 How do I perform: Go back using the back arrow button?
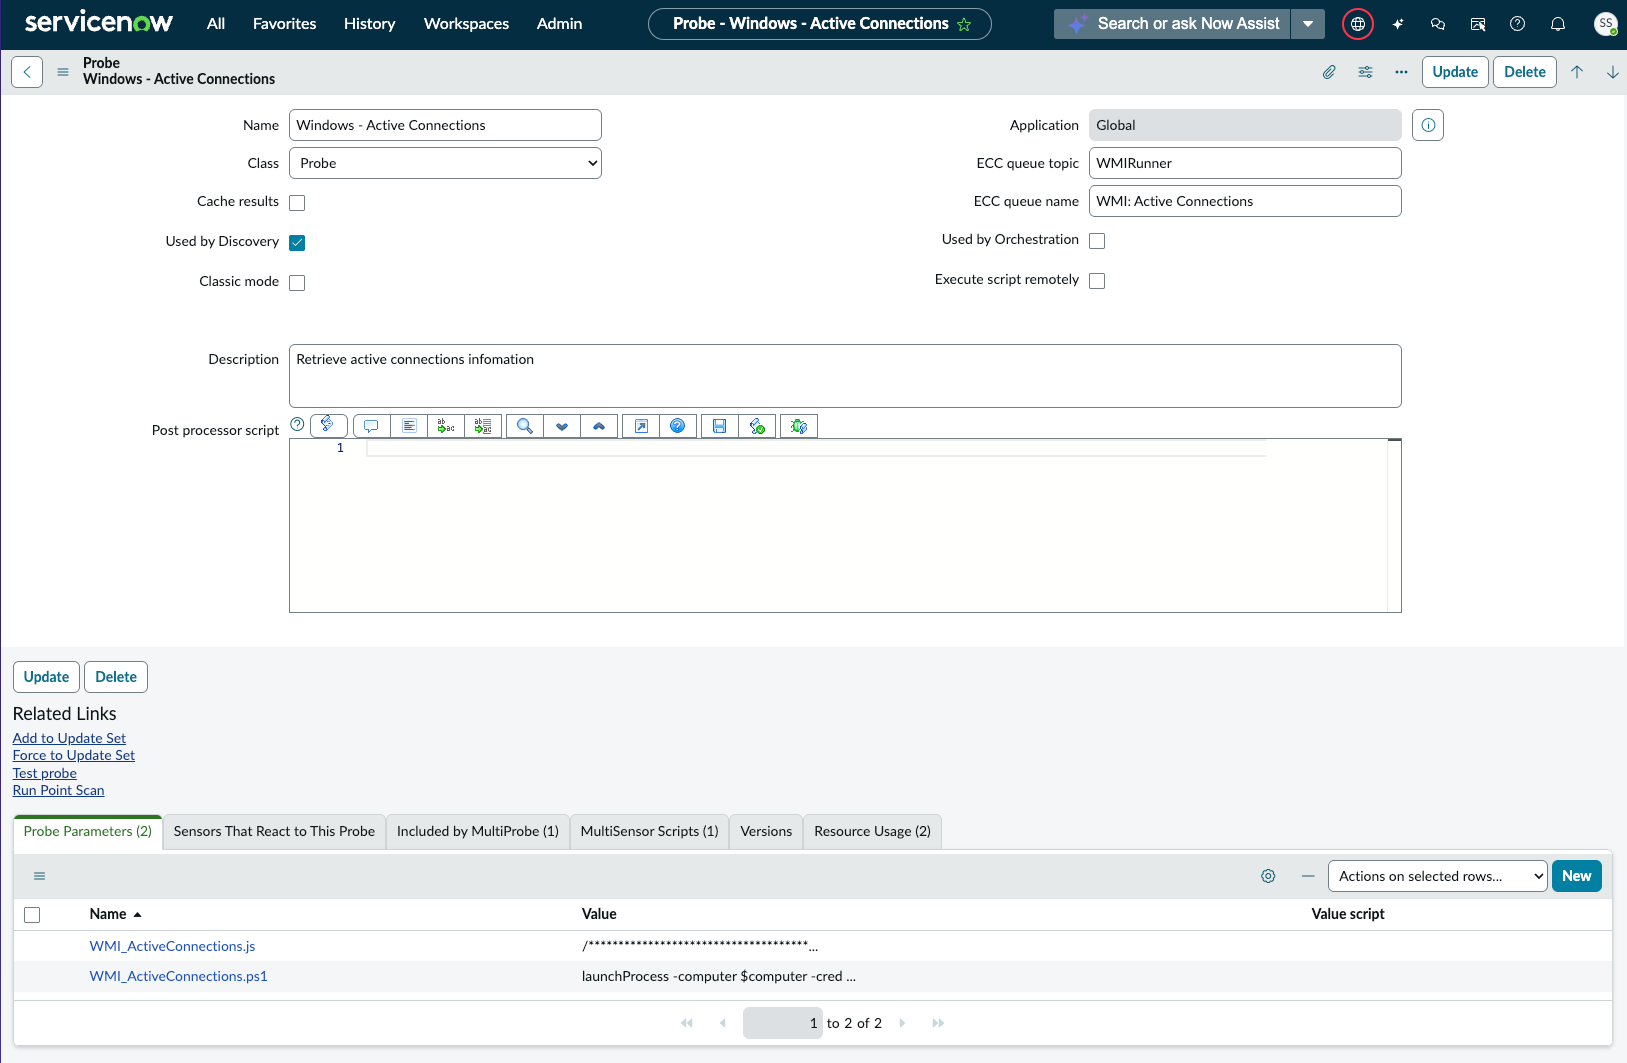point(27,72)
